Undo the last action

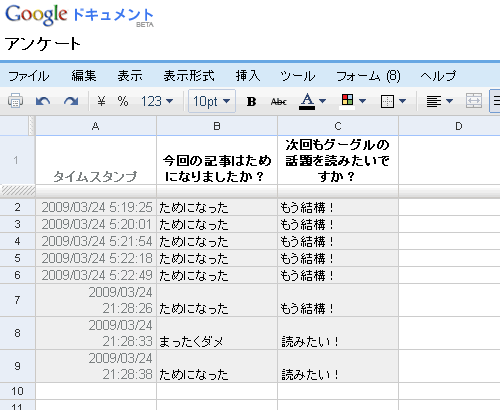(x=43, y=101)
